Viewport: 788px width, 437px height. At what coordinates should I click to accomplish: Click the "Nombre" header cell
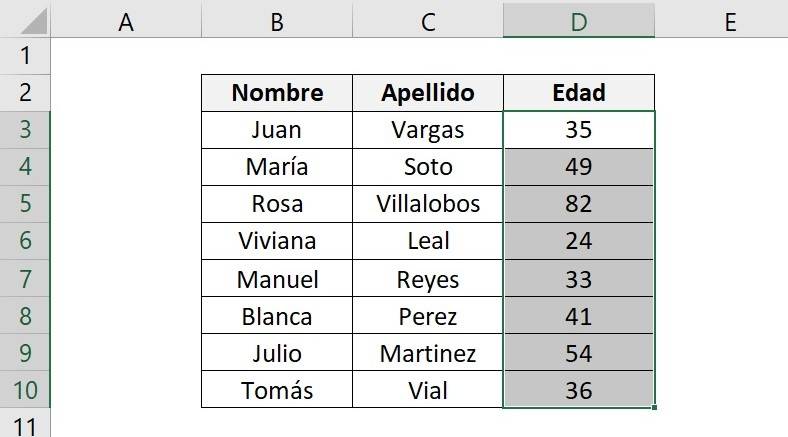(277, 93)
